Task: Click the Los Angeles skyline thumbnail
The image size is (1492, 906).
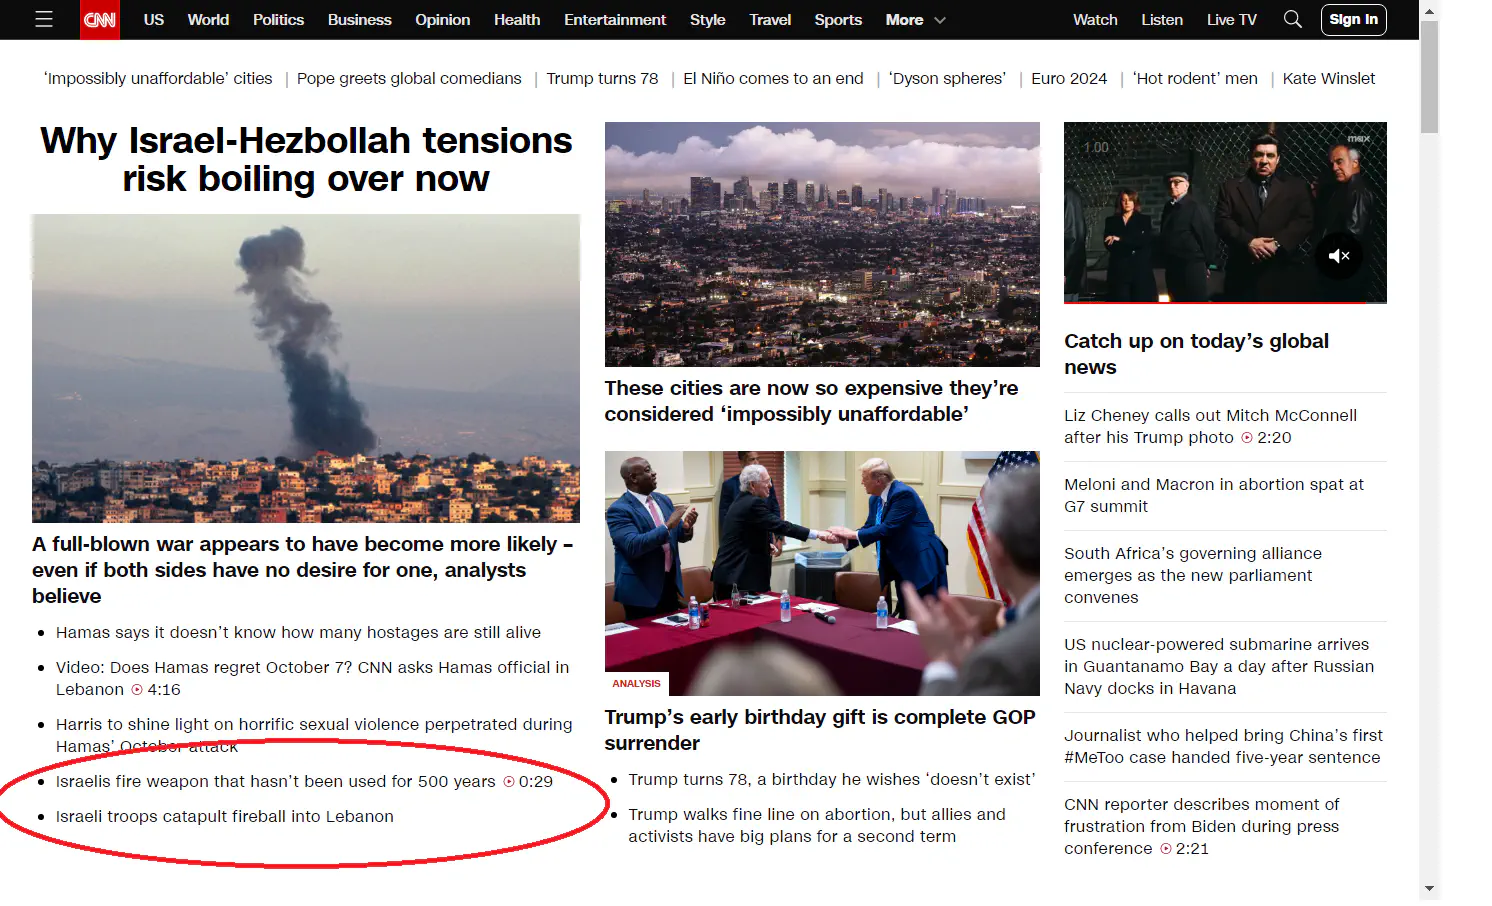Action: coord(821,244)
